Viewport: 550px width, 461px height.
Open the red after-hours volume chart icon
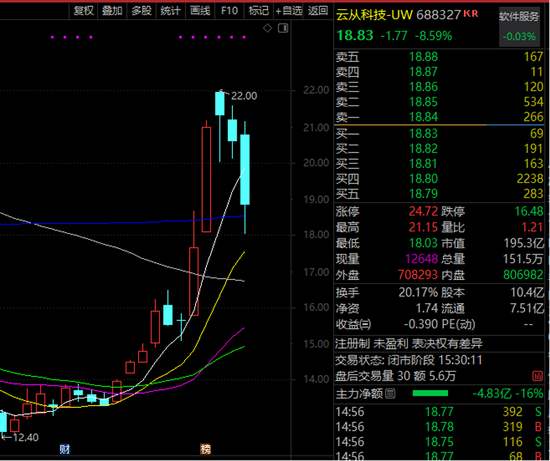[x=537, y=376]
